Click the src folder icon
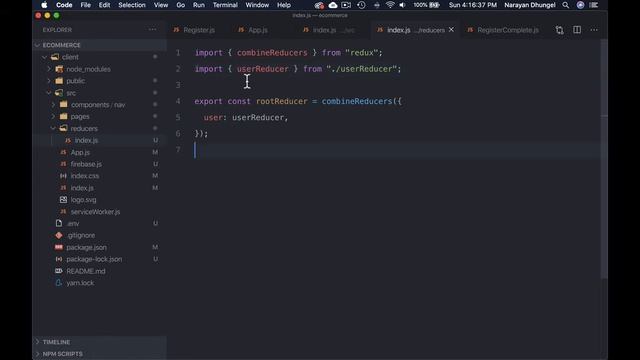This screenshot has height=360, width=640. click(59, 93)
